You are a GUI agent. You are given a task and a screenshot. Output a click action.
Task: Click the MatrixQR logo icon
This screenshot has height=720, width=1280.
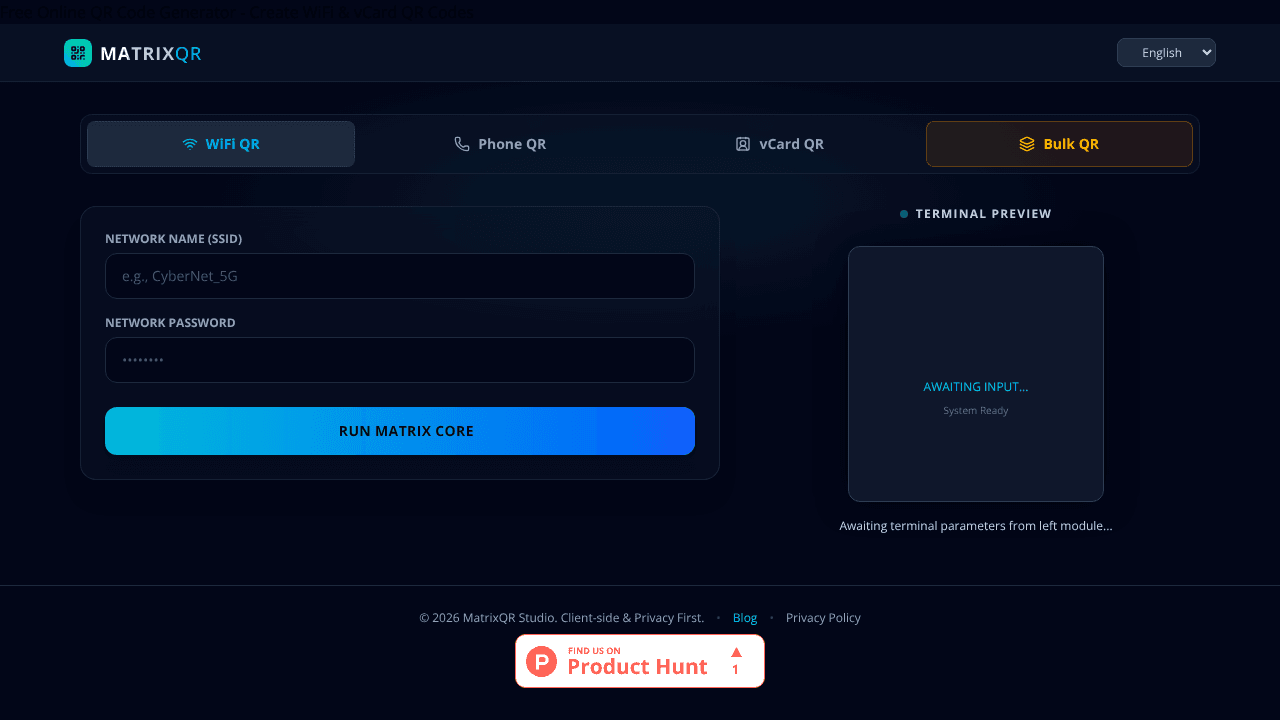coord(78,53)
